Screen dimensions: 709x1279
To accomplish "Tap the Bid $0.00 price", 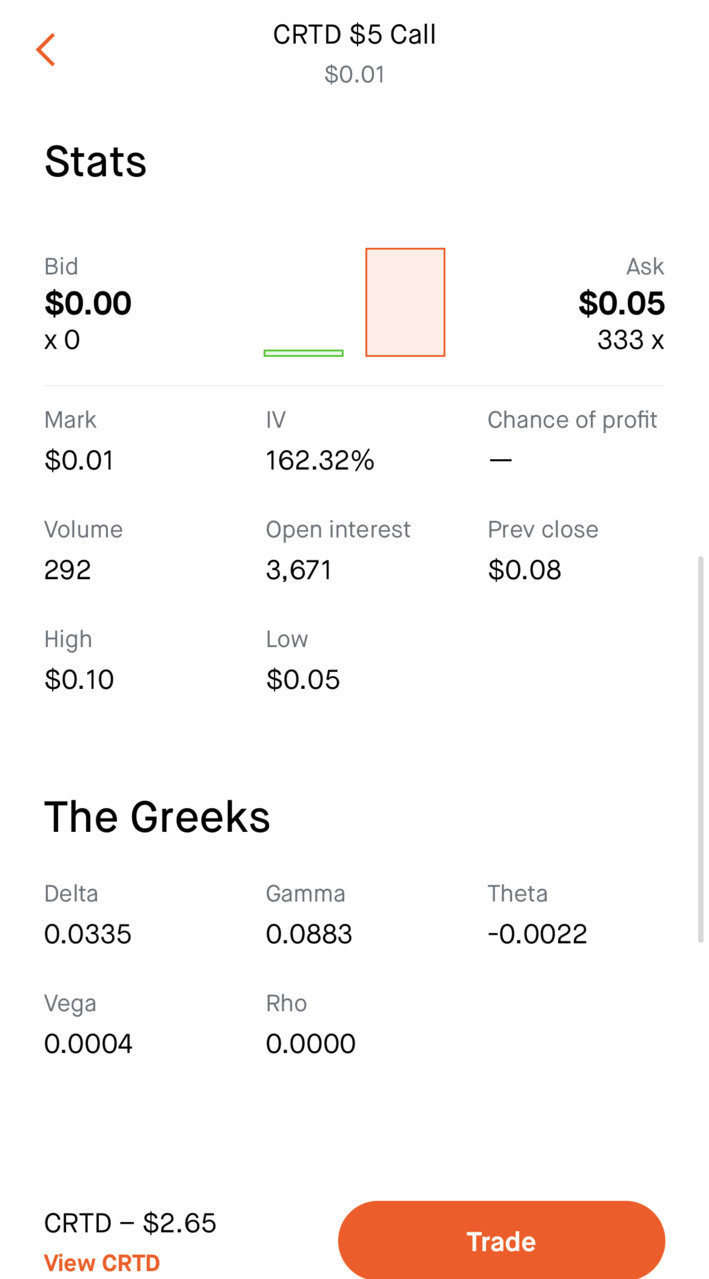I will click(88, 303).
